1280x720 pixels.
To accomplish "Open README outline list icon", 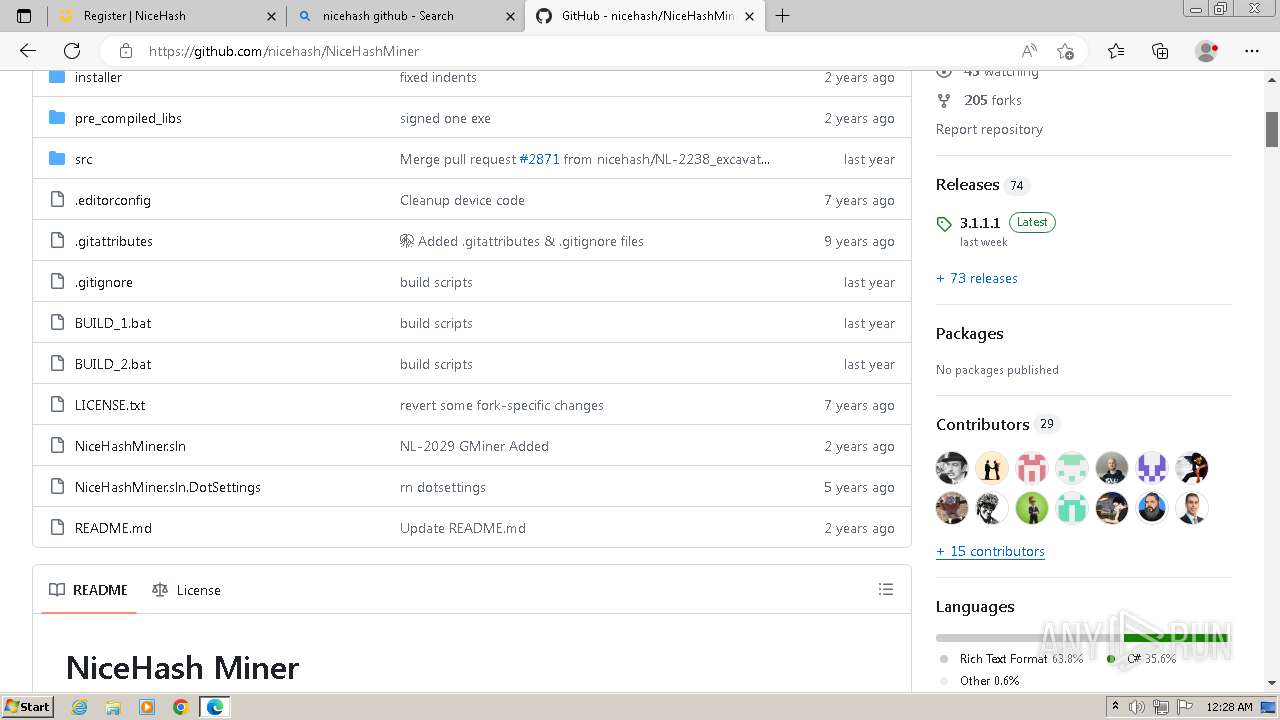I will (x=886, y=589).
